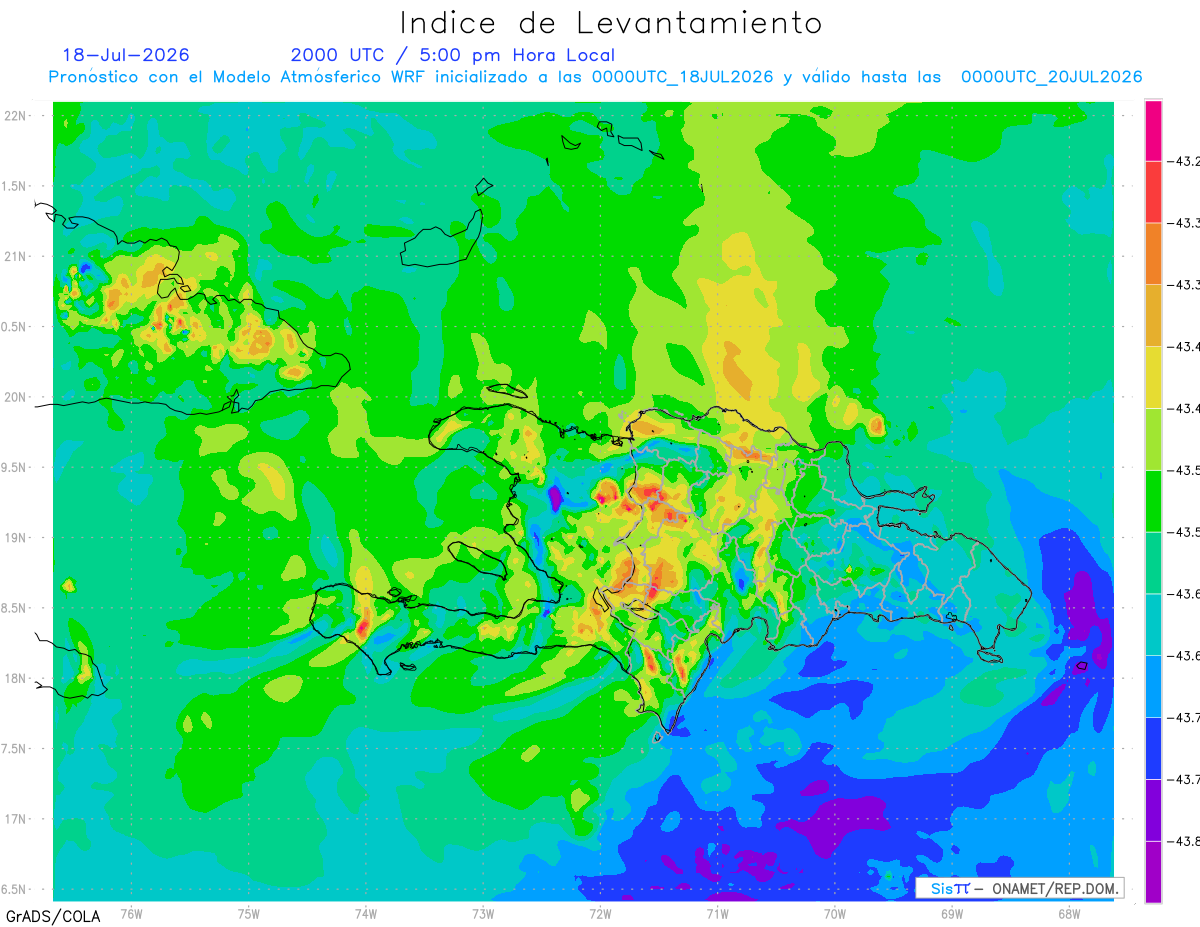Select the bottom purple color bar segment
The width and height of the screenshot is (1200, 927).
tap(1153, 872)
